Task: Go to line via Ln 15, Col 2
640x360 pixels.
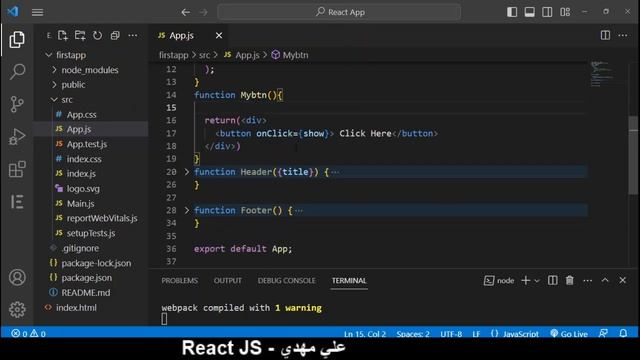Action: pyautogui.click(x=364, y=333)
